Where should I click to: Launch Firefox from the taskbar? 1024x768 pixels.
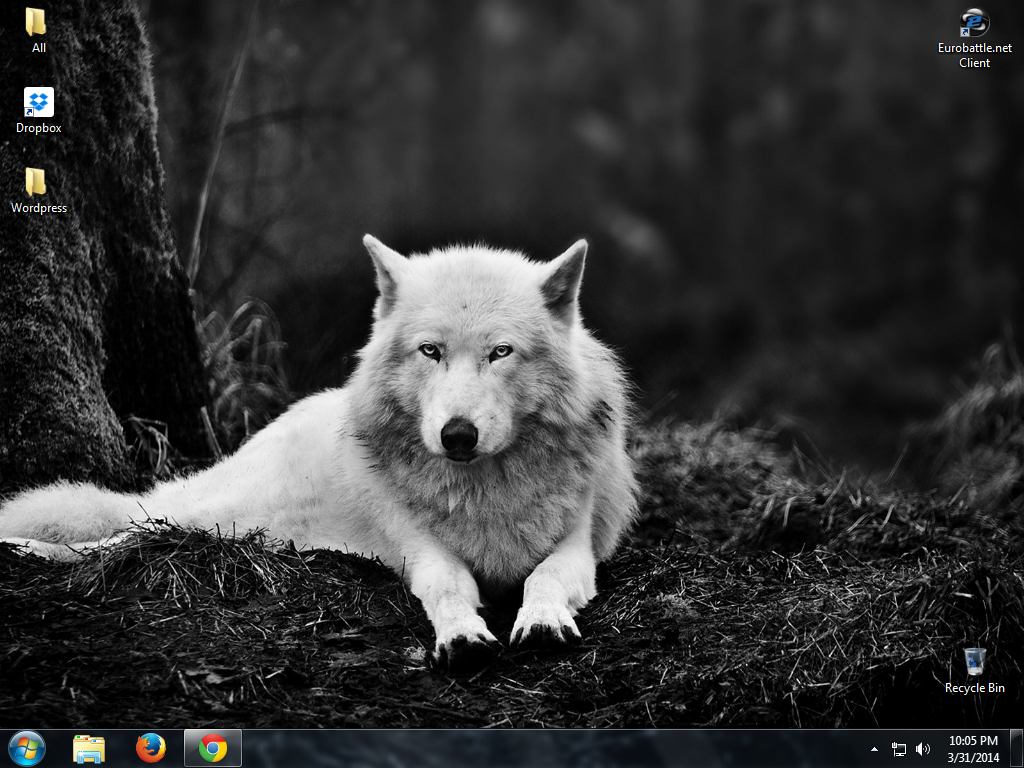151,748
